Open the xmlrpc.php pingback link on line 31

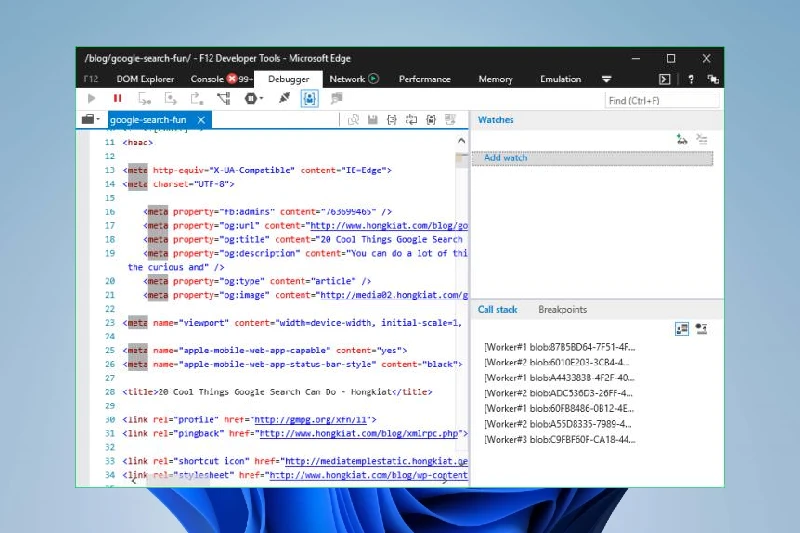click(x=359, y=434)
